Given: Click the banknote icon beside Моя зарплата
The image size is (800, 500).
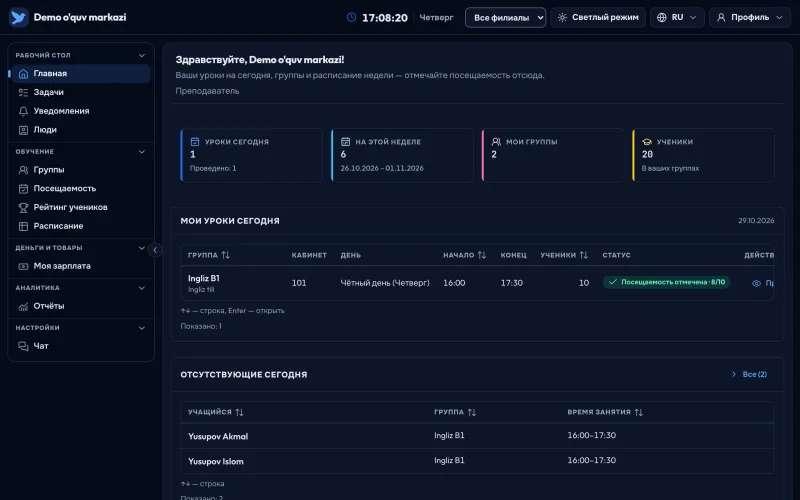Looking at the screenshot, I should [23, 266].
